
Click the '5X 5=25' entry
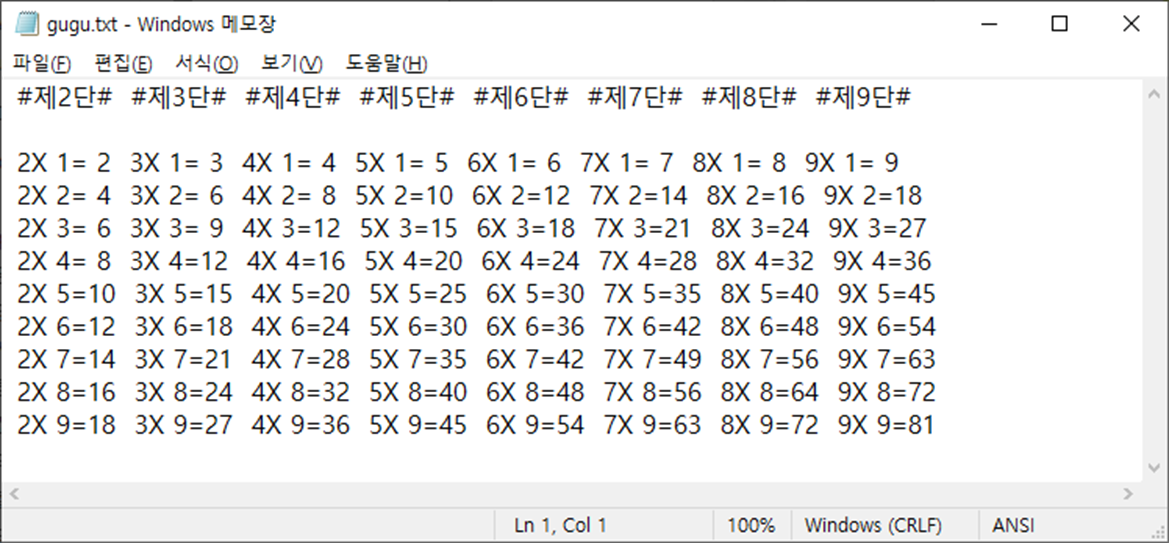[x=418, y=294]
